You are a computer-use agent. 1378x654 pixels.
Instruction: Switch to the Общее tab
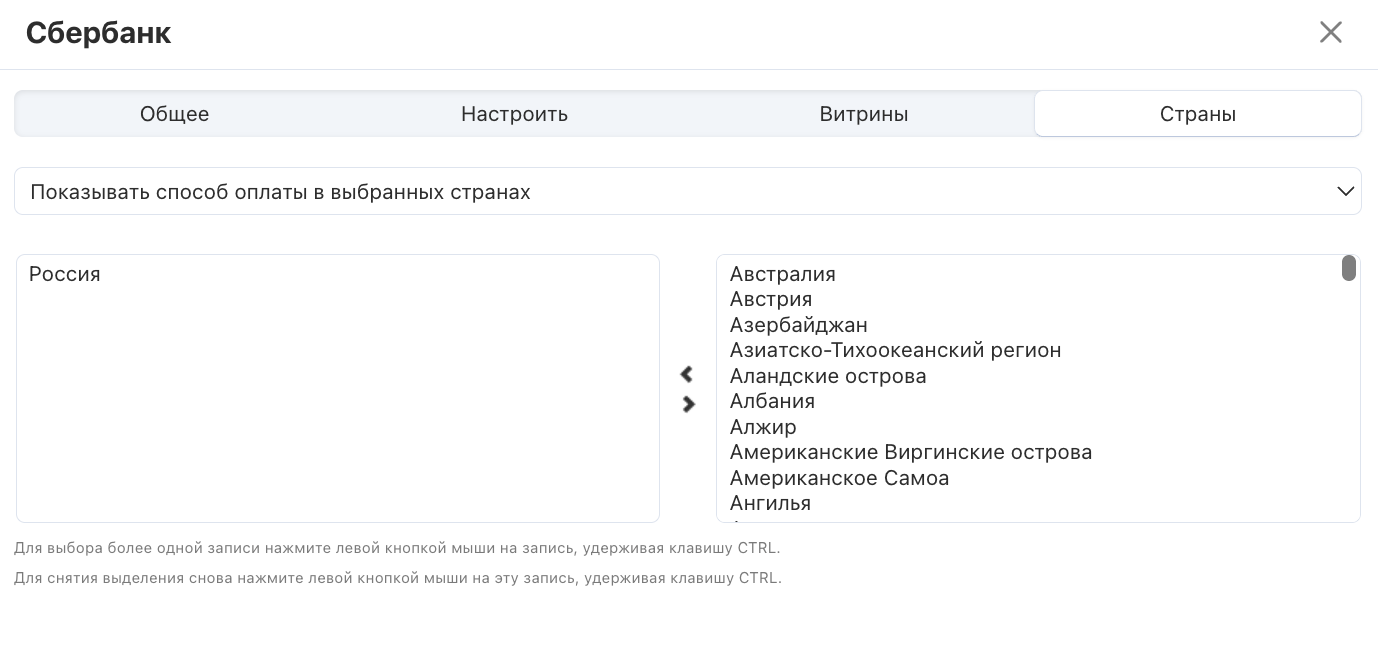[174, 114]
